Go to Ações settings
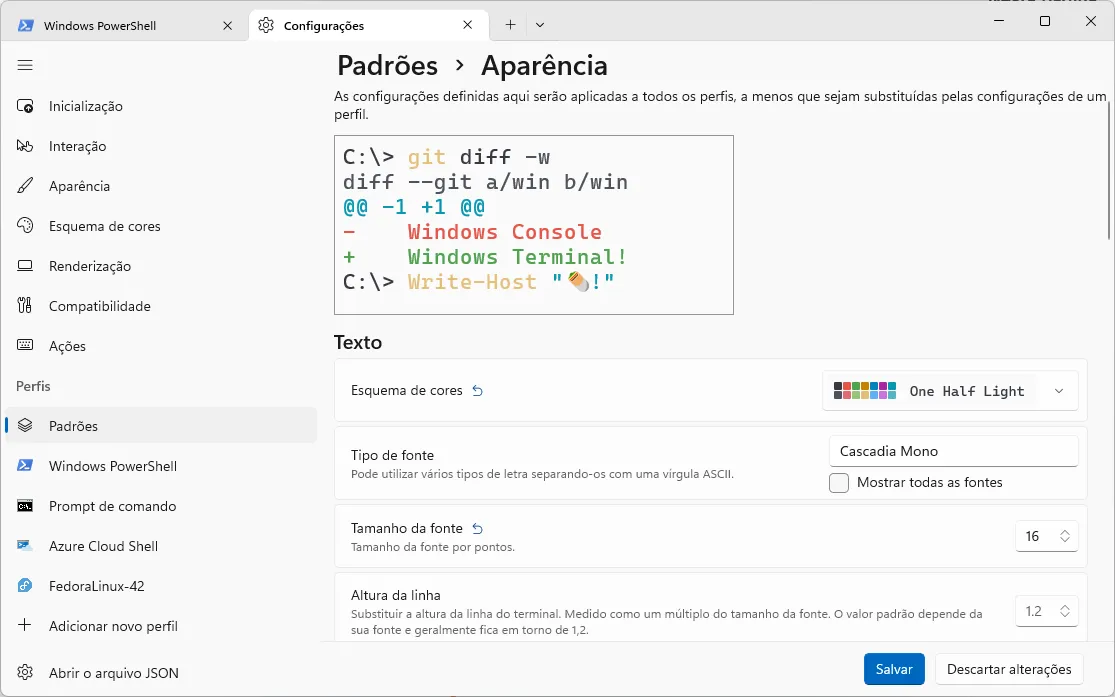1115x697 pixels. [x=161, y=346]
